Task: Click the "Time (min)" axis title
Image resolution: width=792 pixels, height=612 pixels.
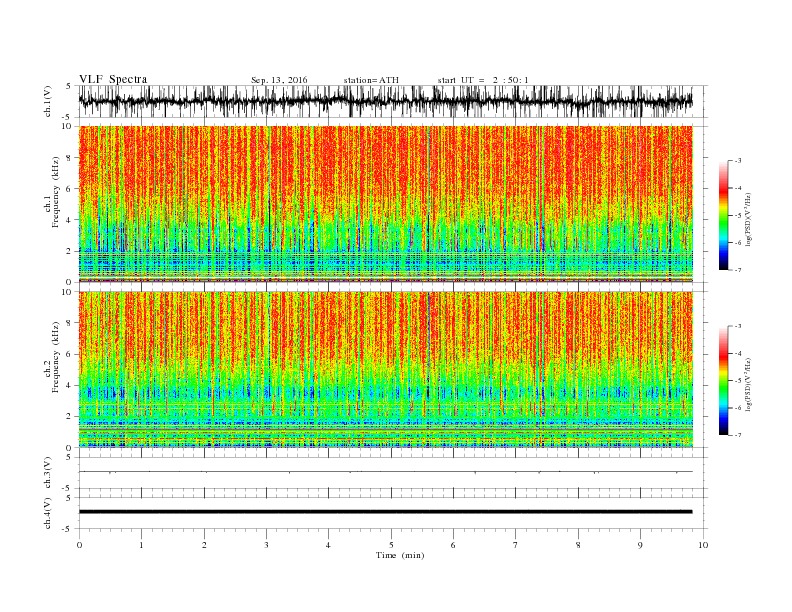Action: coord(400,555)
